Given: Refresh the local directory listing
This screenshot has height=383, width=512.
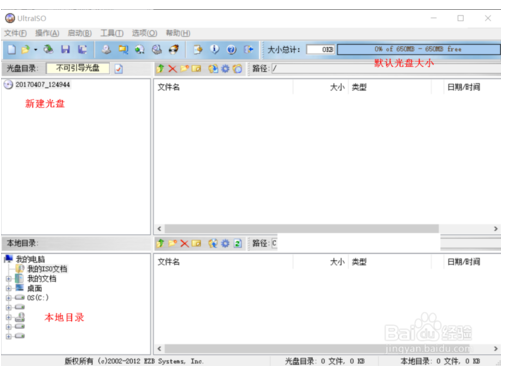Looking at the screenshot, I should [x=237, y=243].
